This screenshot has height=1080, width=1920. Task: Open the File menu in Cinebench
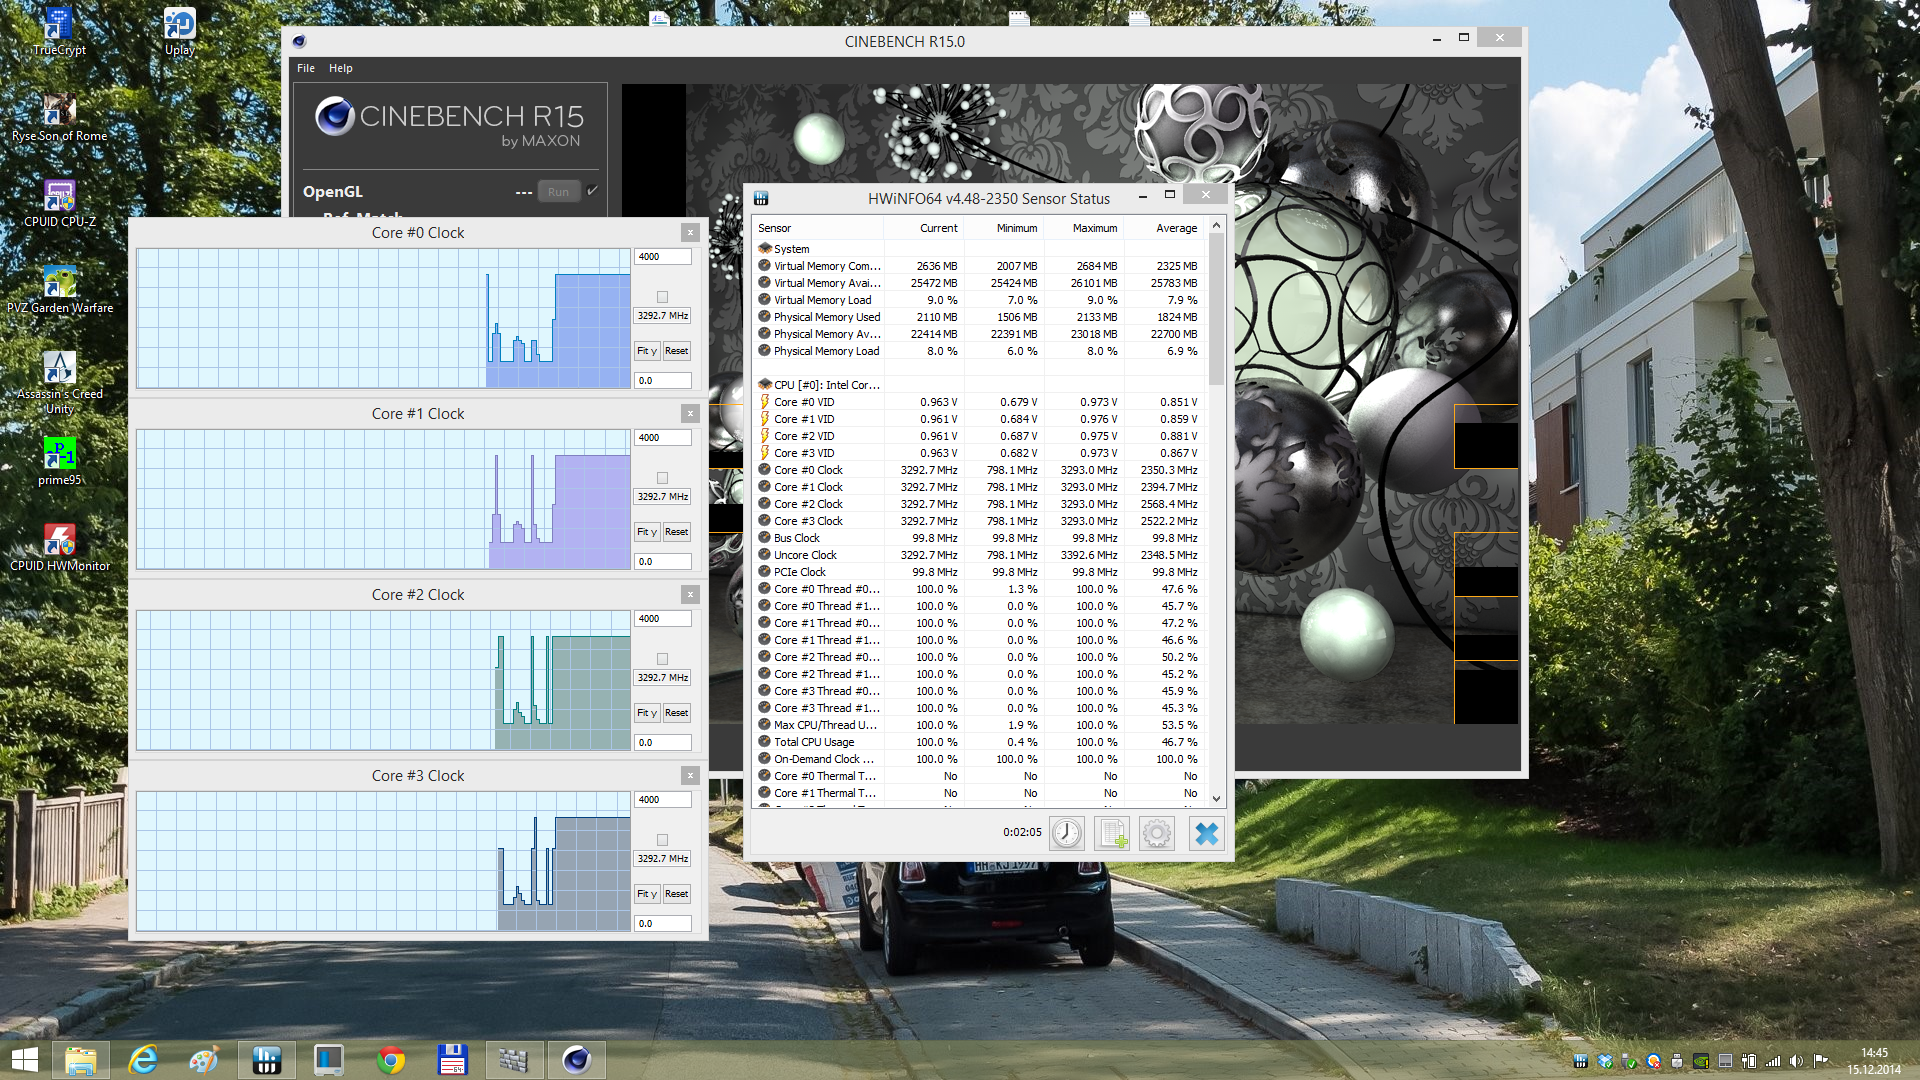click(306, 68)
